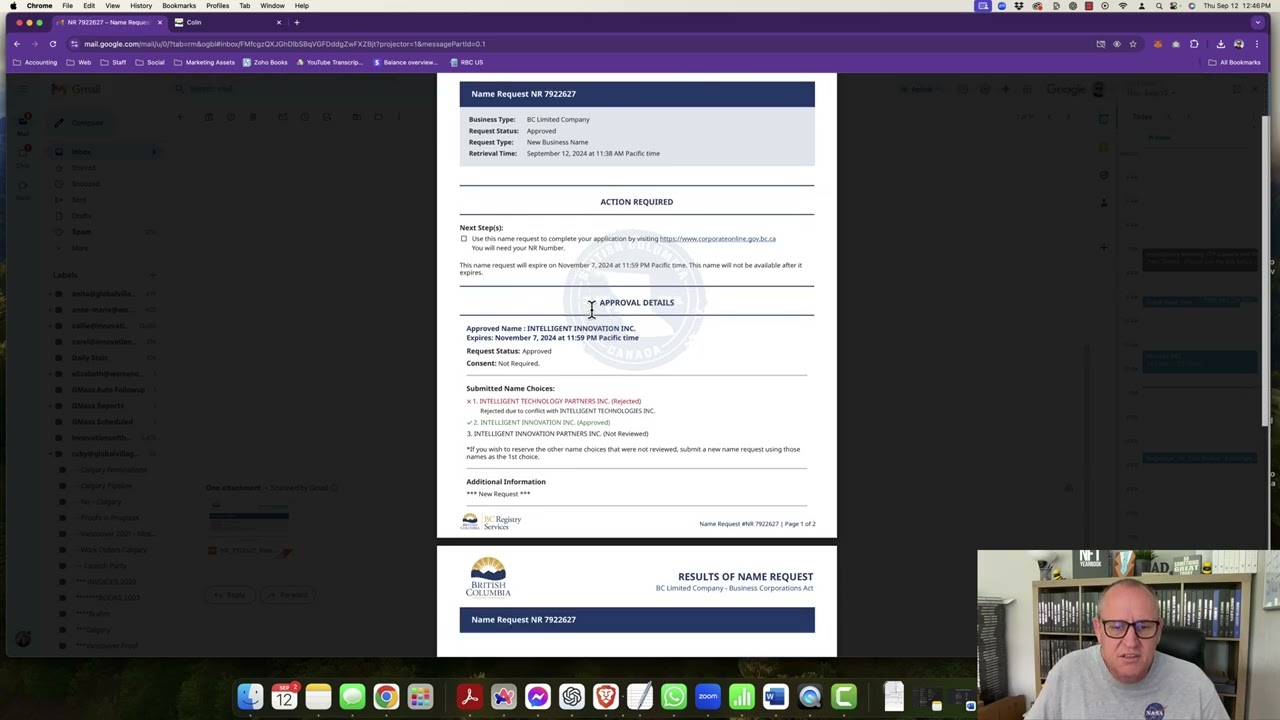
Task: Open the View menu
Action: pos(112,6)
